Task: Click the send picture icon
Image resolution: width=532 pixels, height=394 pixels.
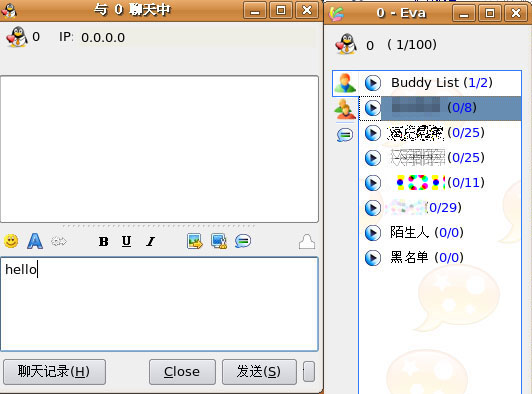Action: pos(195,241)
